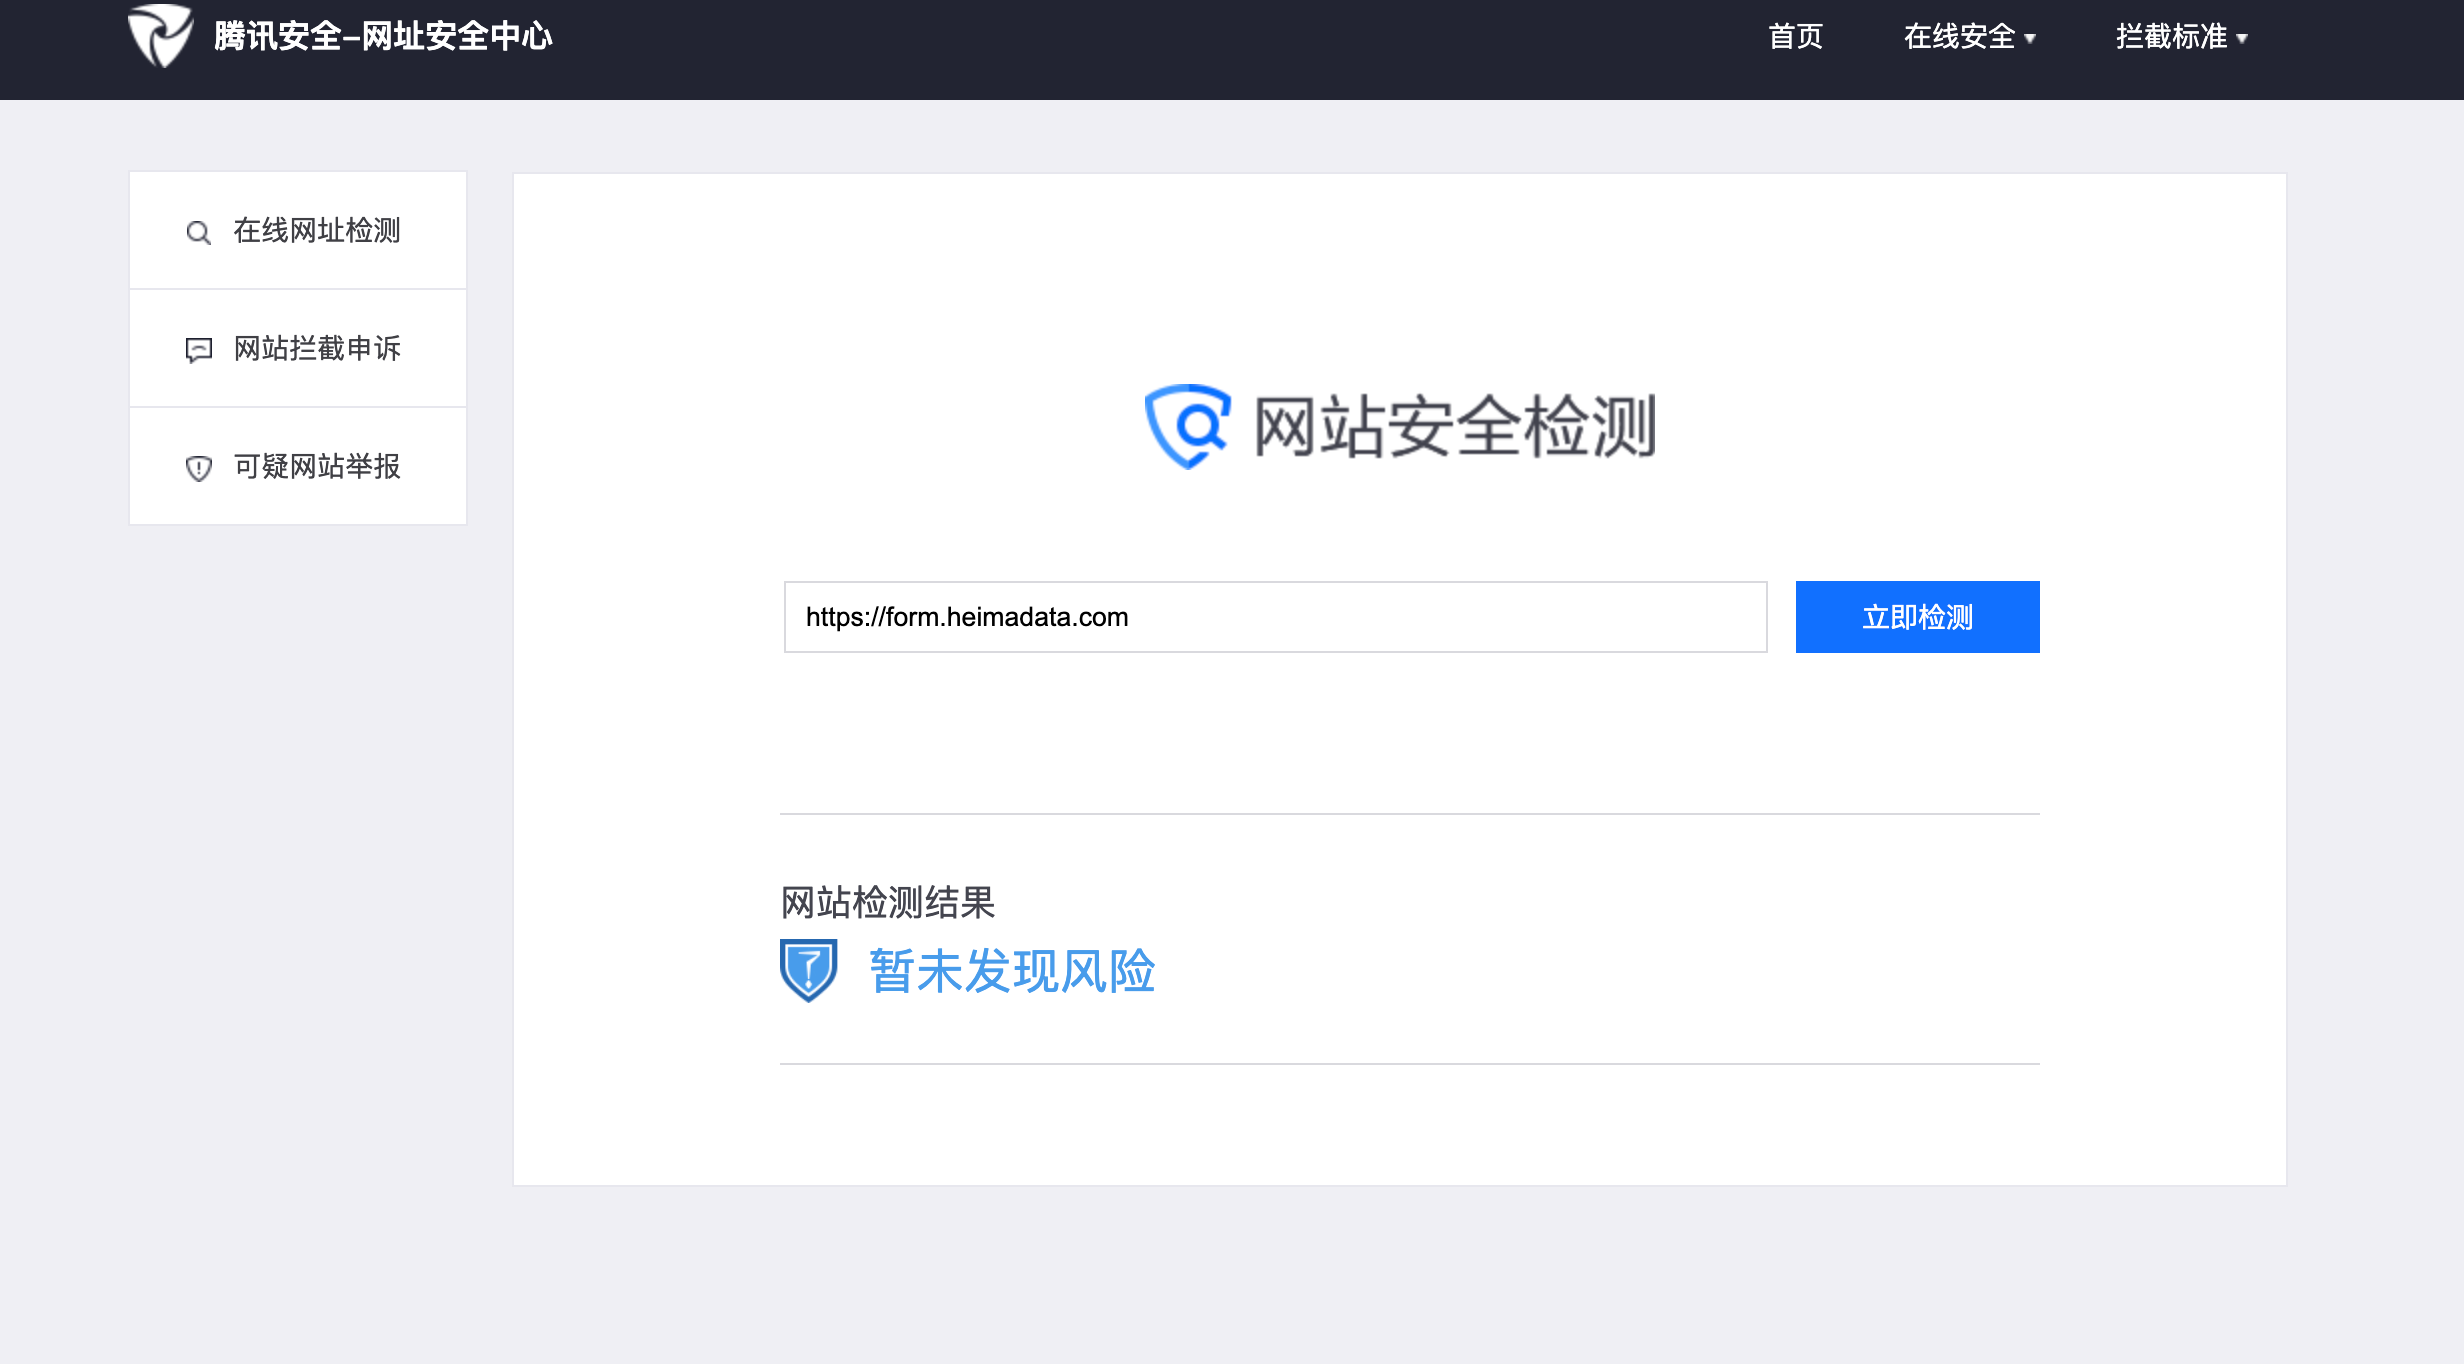2464x1364 pixels.
Task: Click the chat bubble icon beside 网站拦截申诉
Action: (x=198, y=350)
